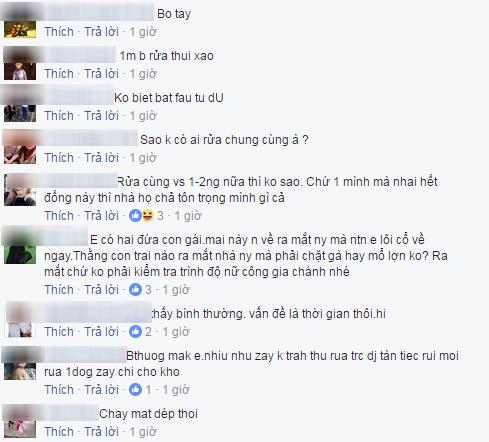Click the haha reaction emoji on 'Rửa cùng vs' comment
This screenshot has height=442, width=489.
point(148,216)
